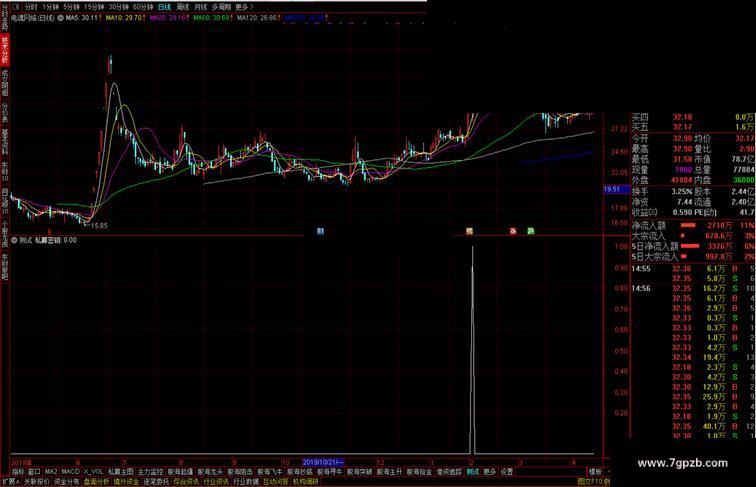Screen dimensions: 756x487
Task: Select the 1分钟 period tab
Action: (x=50, y=7)
